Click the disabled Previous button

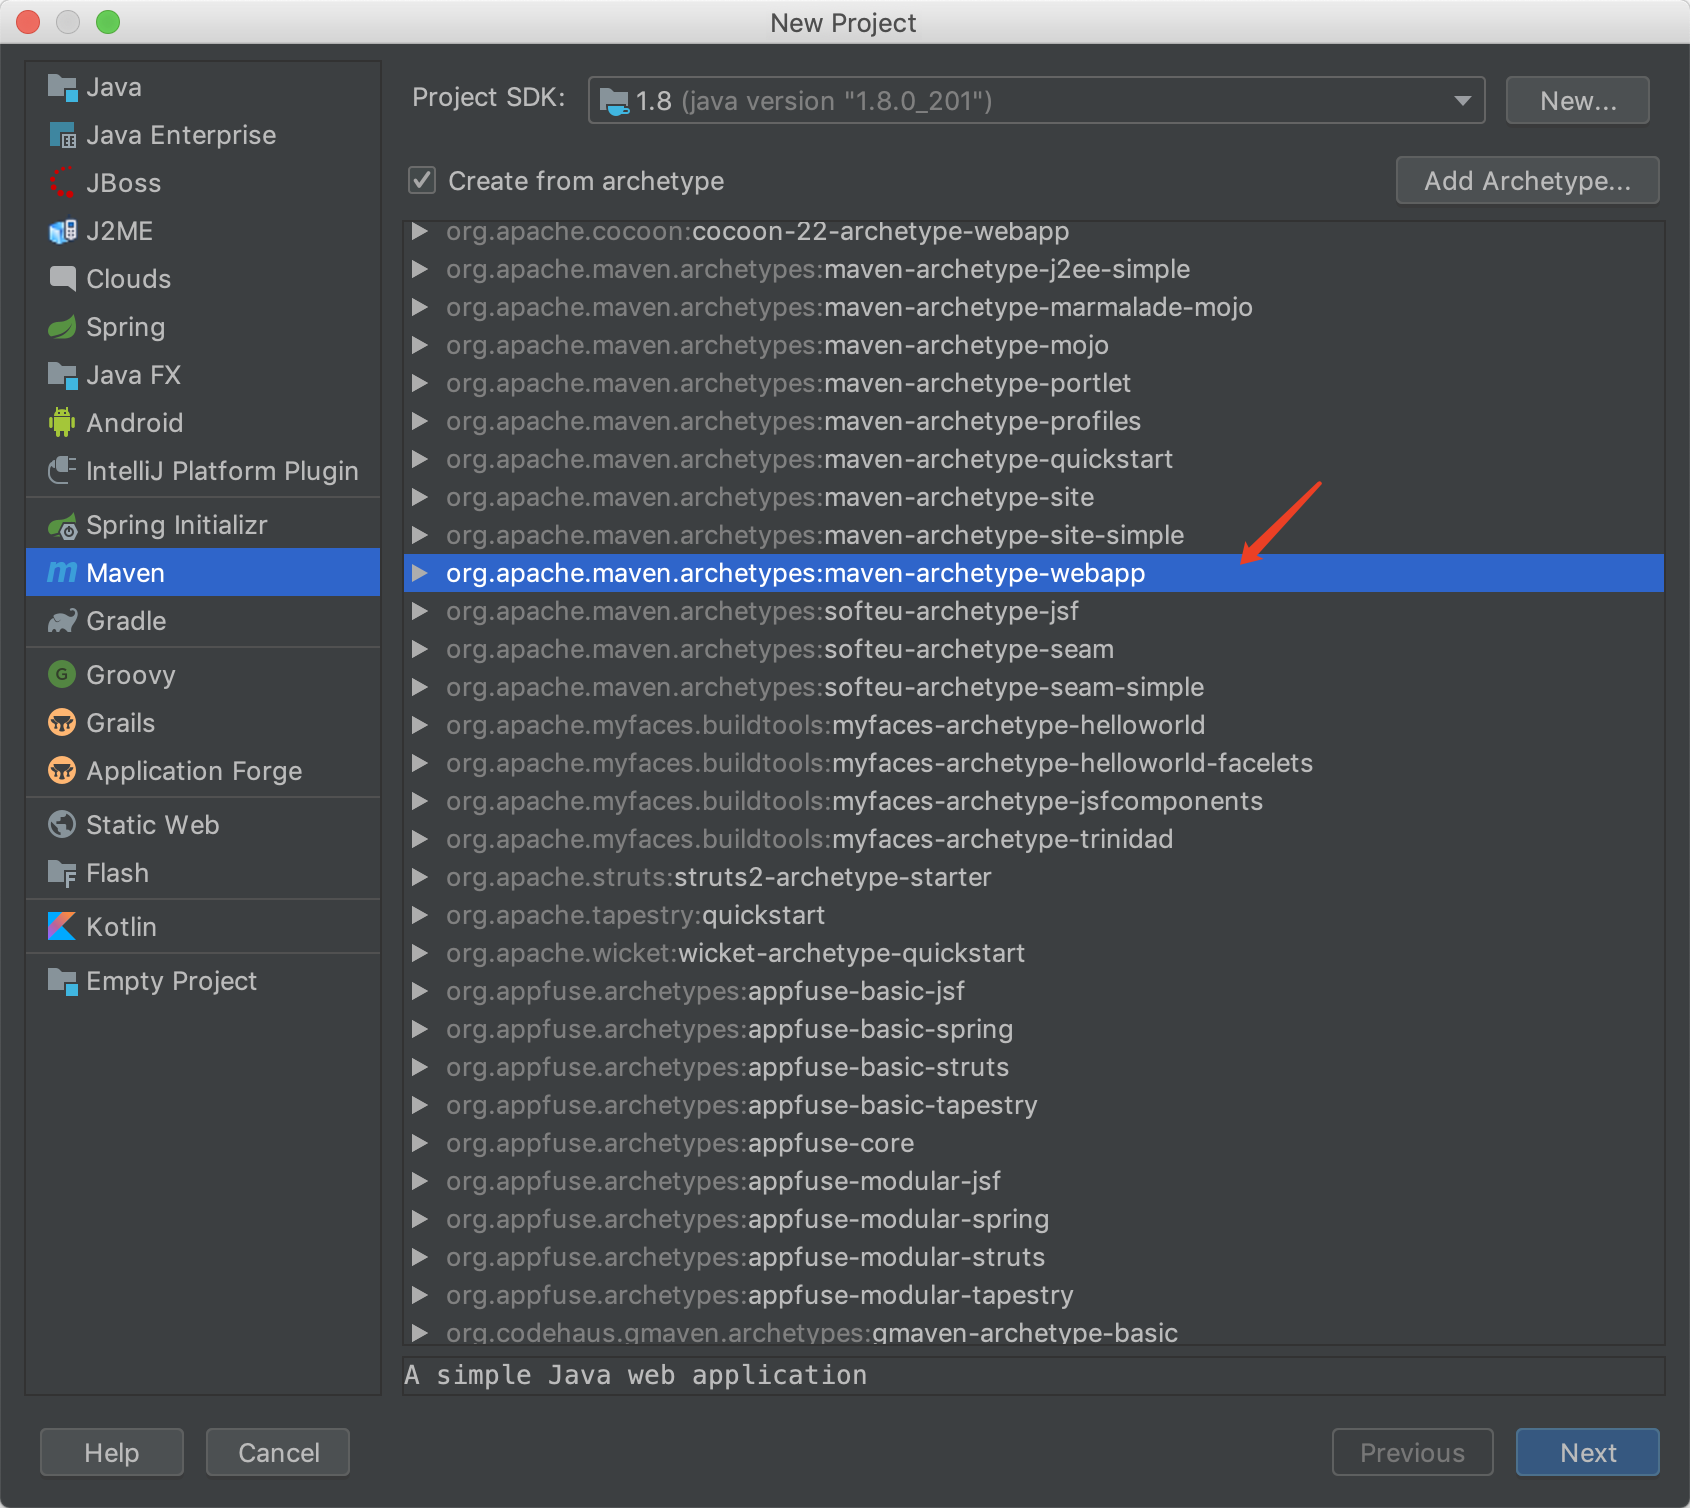[x=1412, y=1452]
